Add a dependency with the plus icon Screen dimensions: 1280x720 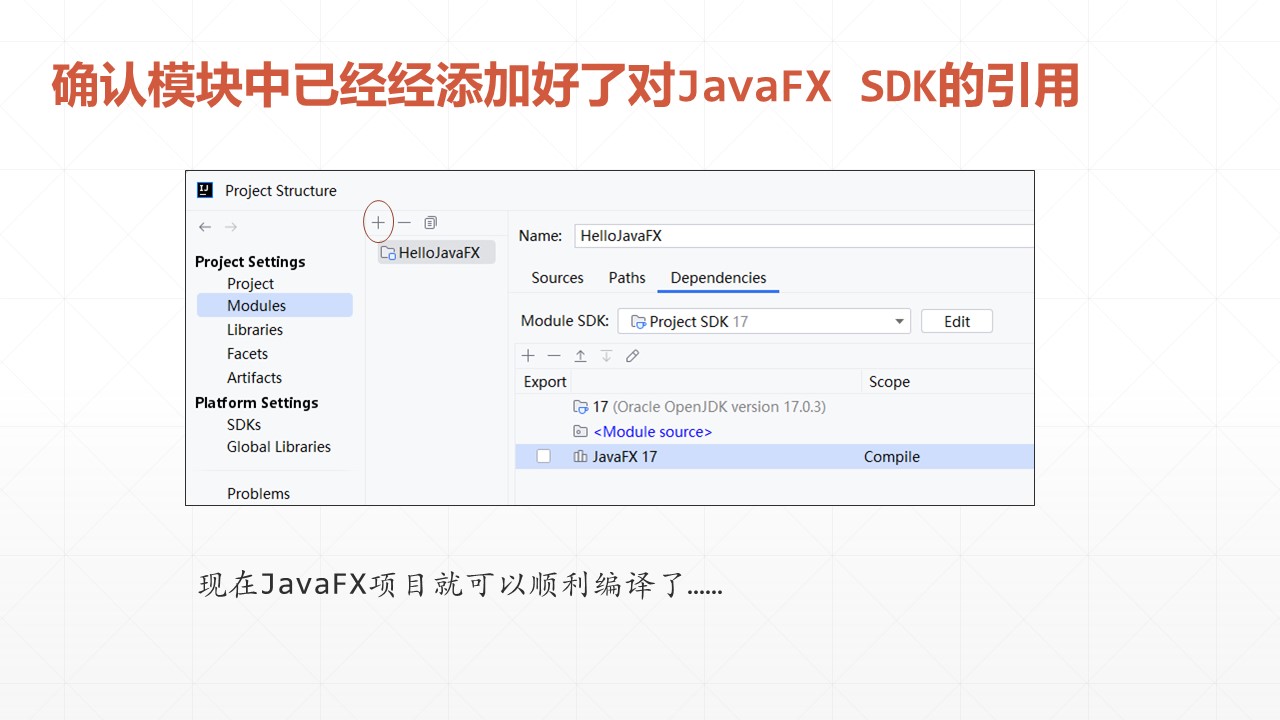click(x=528, y=356)
